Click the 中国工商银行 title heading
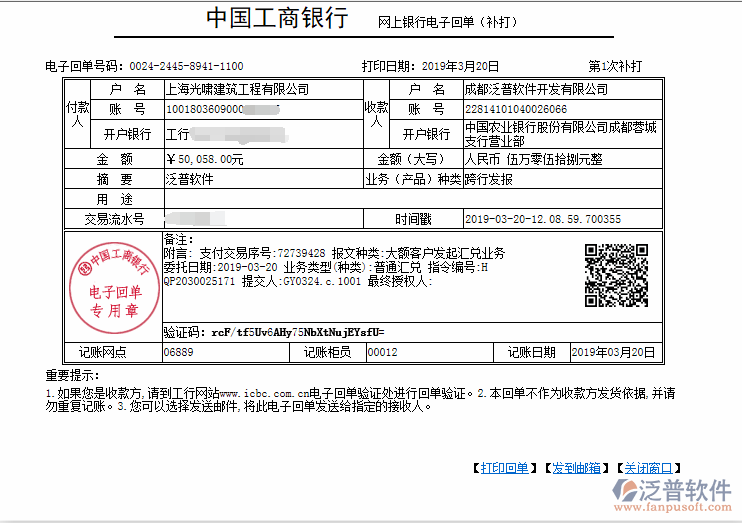Viewport: 742px width, 523px height. coord(277,18)
